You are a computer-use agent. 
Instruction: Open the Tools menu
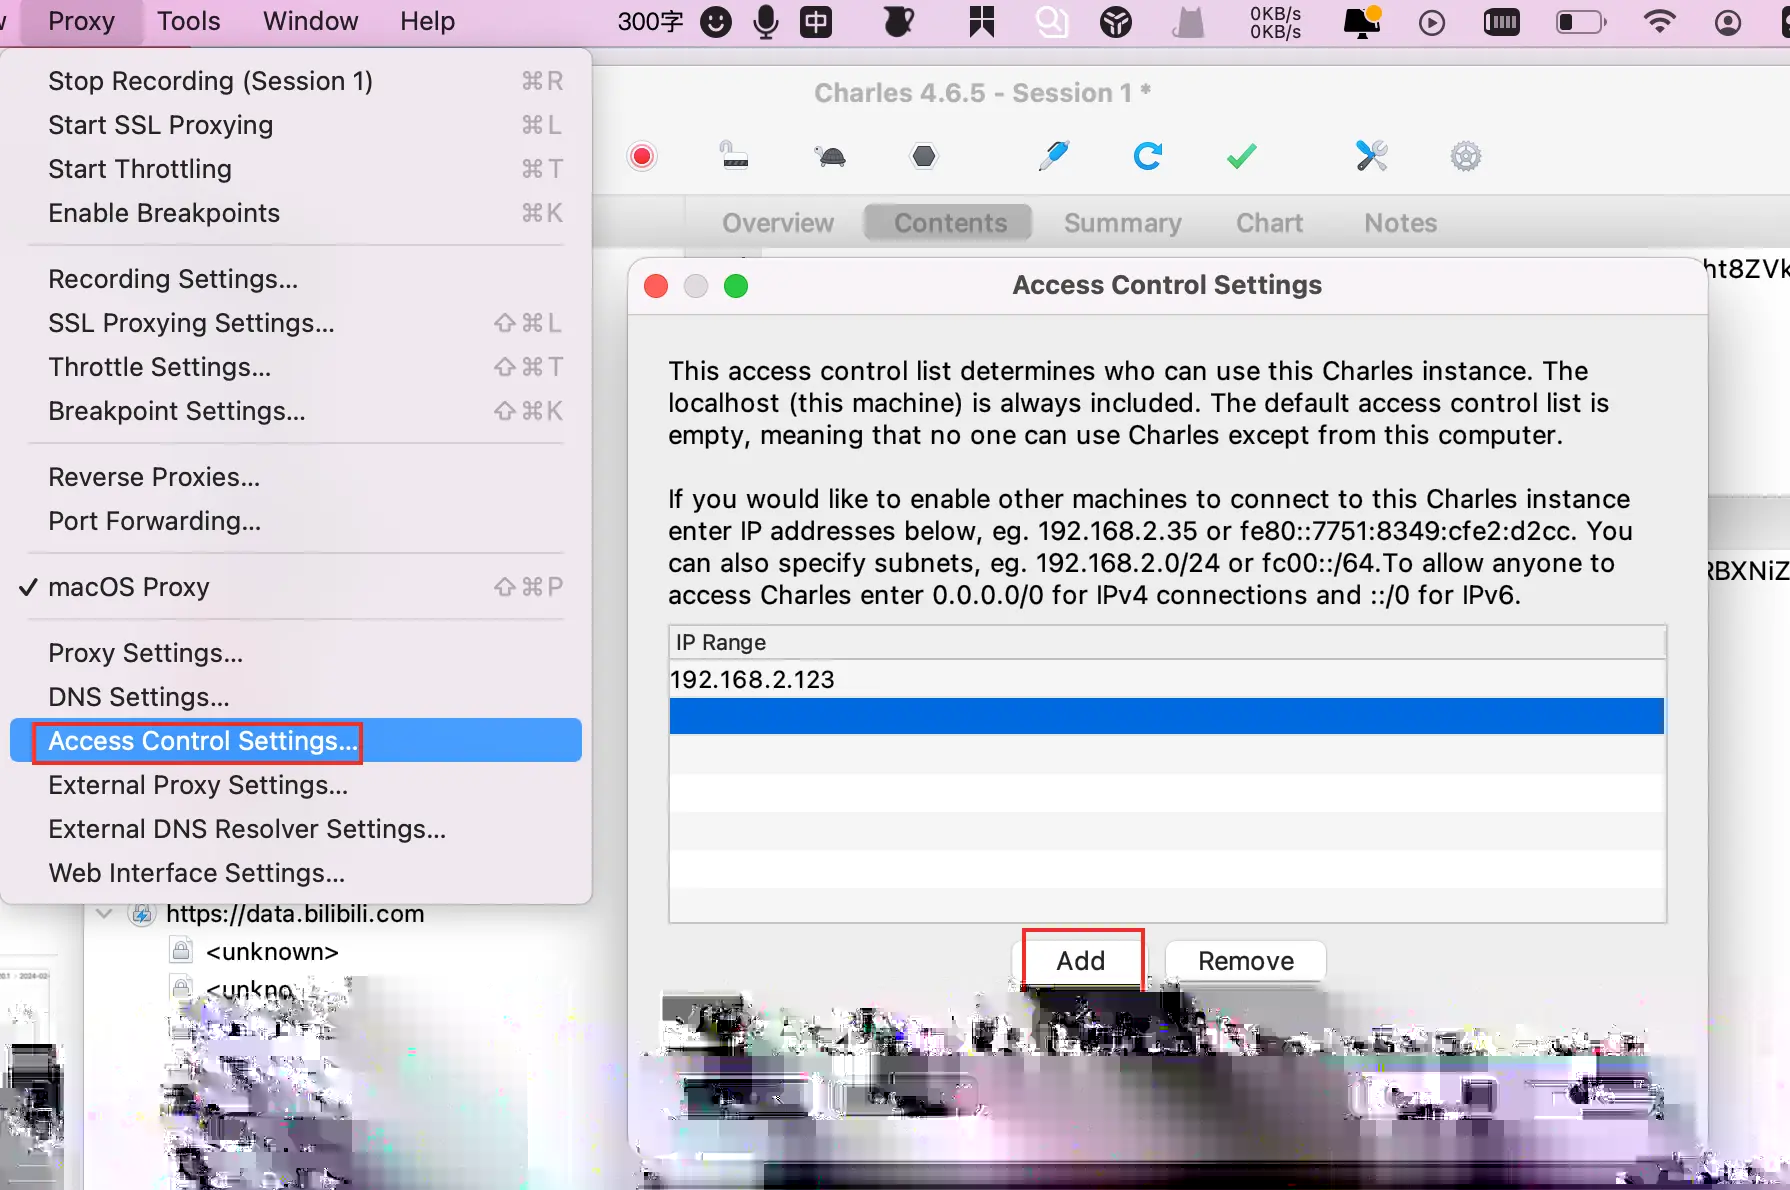(189, 21)
